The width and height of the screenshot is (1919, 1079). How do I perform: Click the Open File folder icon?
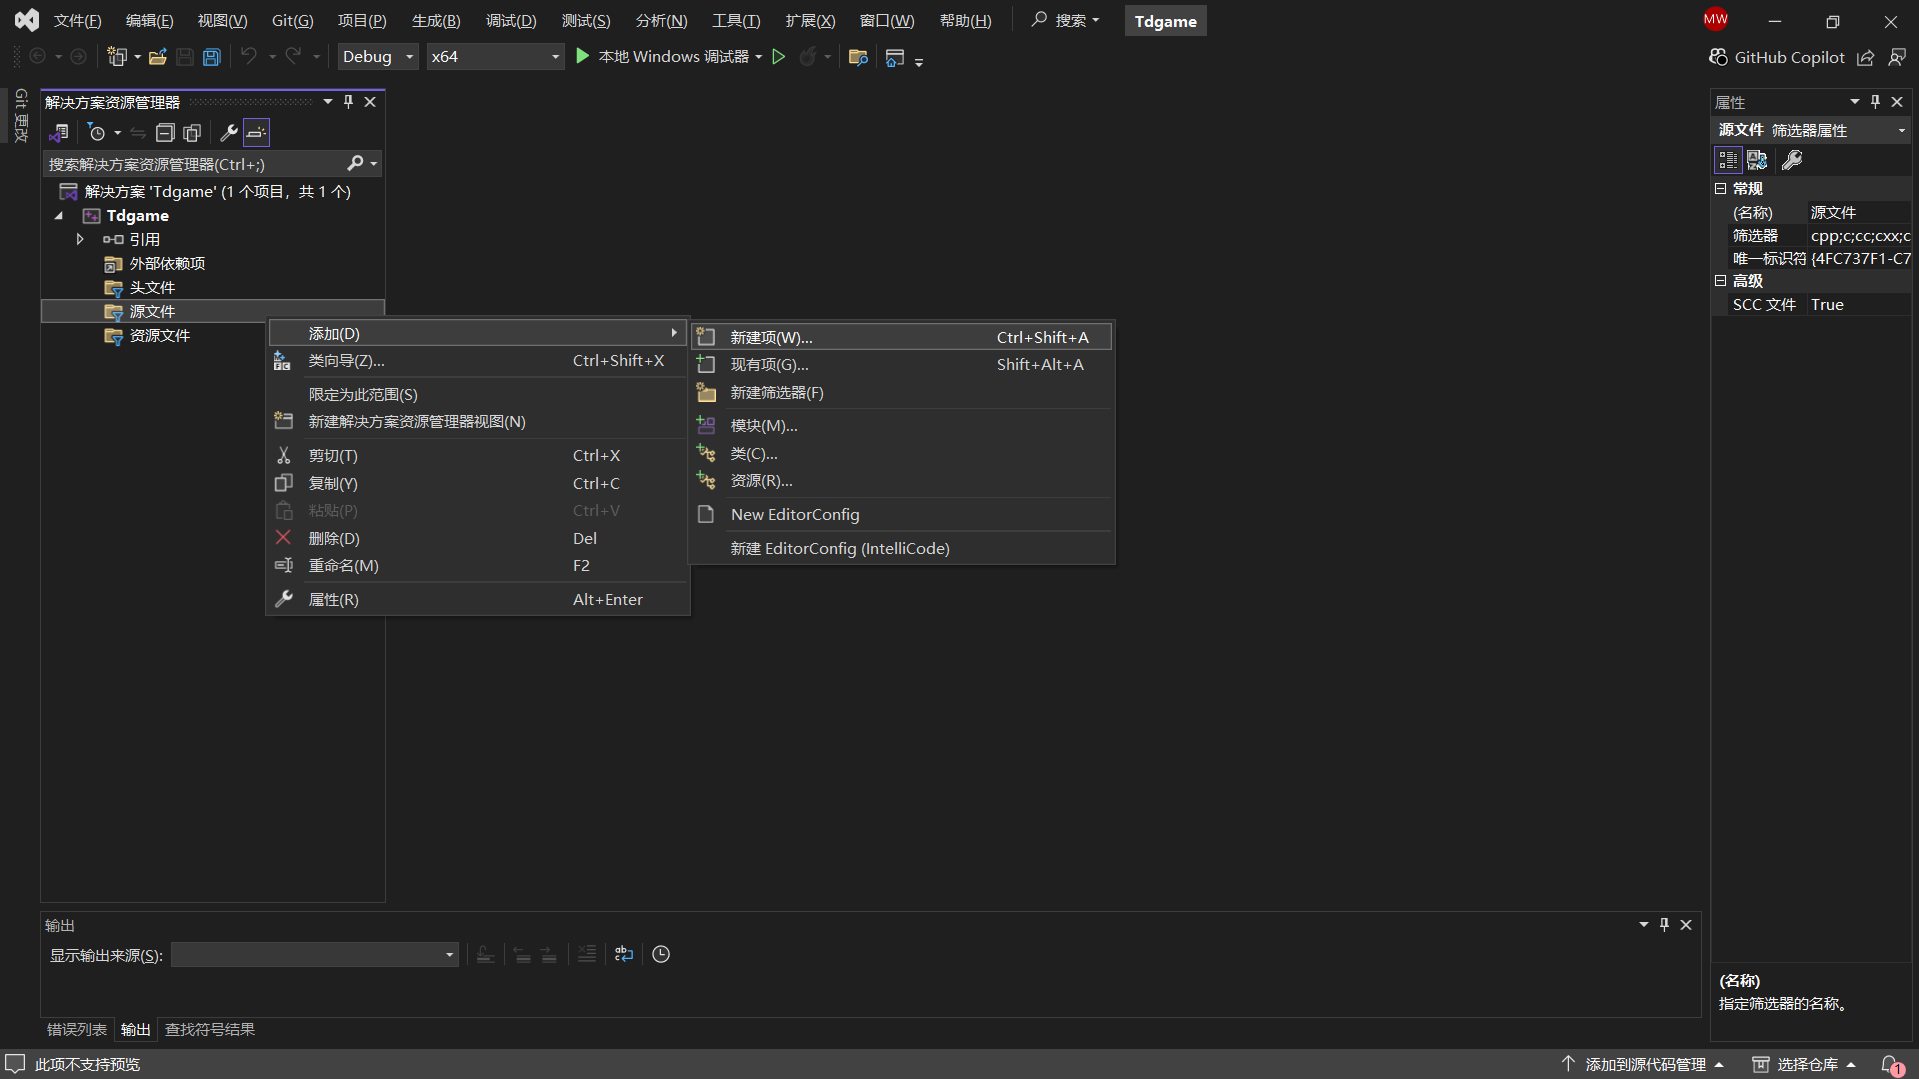158,57
